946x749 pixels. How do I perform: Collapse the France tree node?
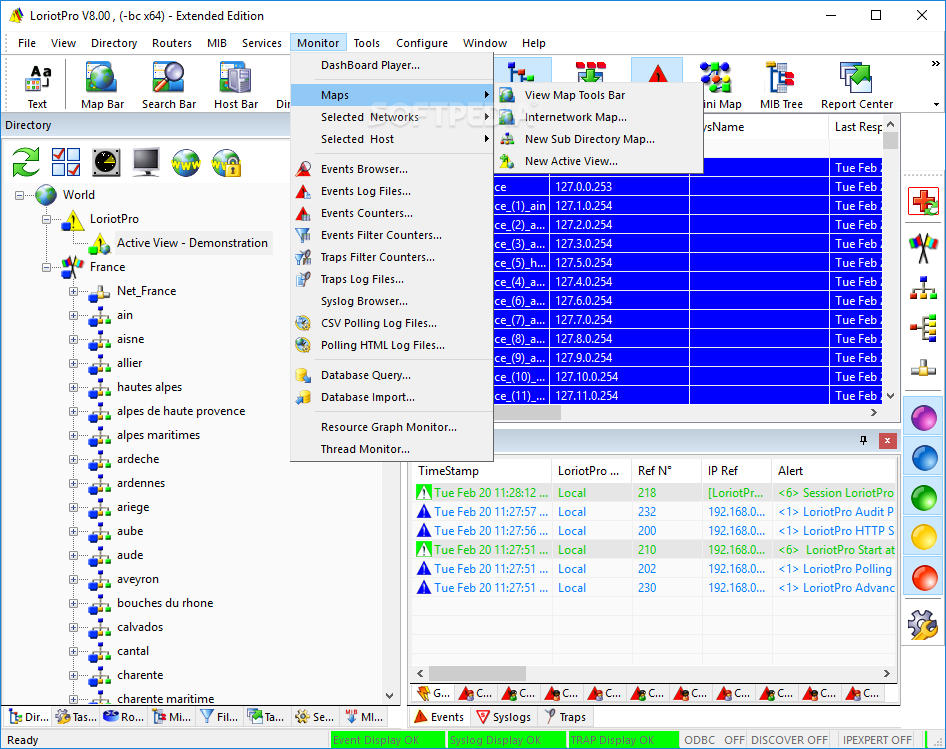[46, 267]
